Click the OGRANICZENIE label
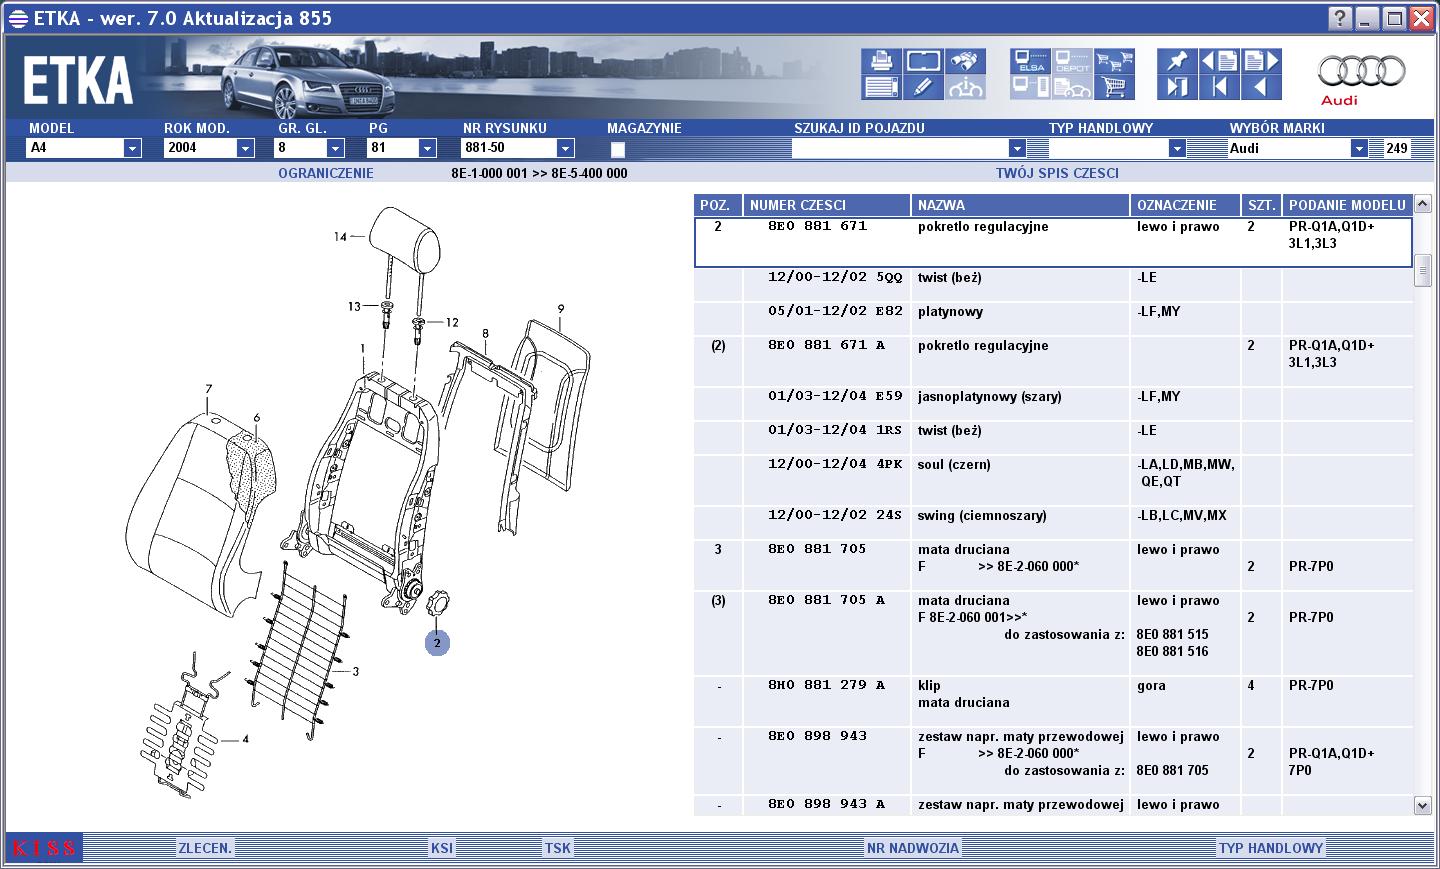This screenshot has width=1440, height=869. pyautogui.click(x=326, y=173)
